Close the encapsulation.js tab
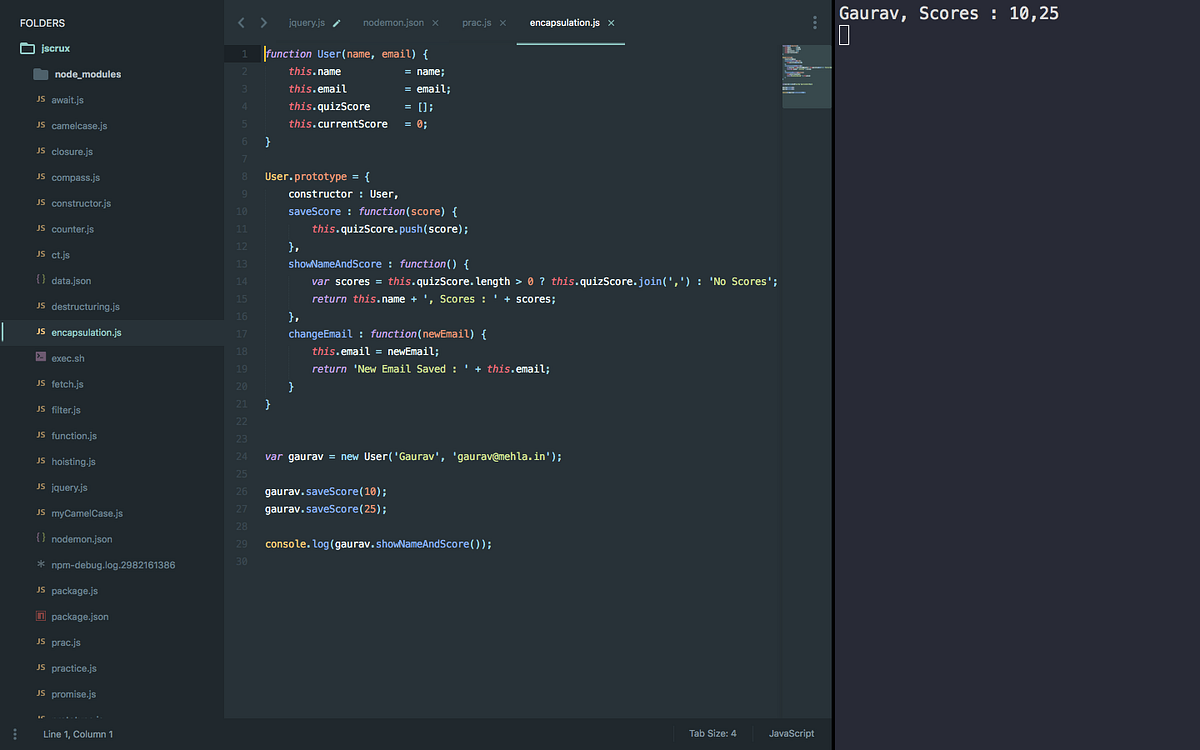The width and height of the screenshot is (1200, 750). (x=613, y=21)
